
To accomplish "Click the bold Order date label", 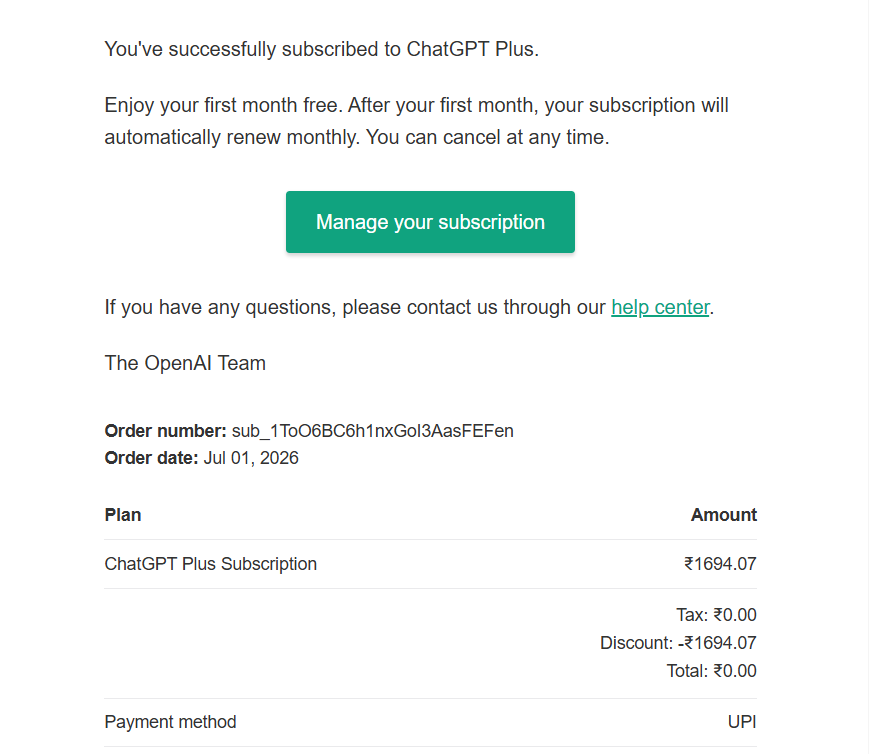I will pos(151,458).
